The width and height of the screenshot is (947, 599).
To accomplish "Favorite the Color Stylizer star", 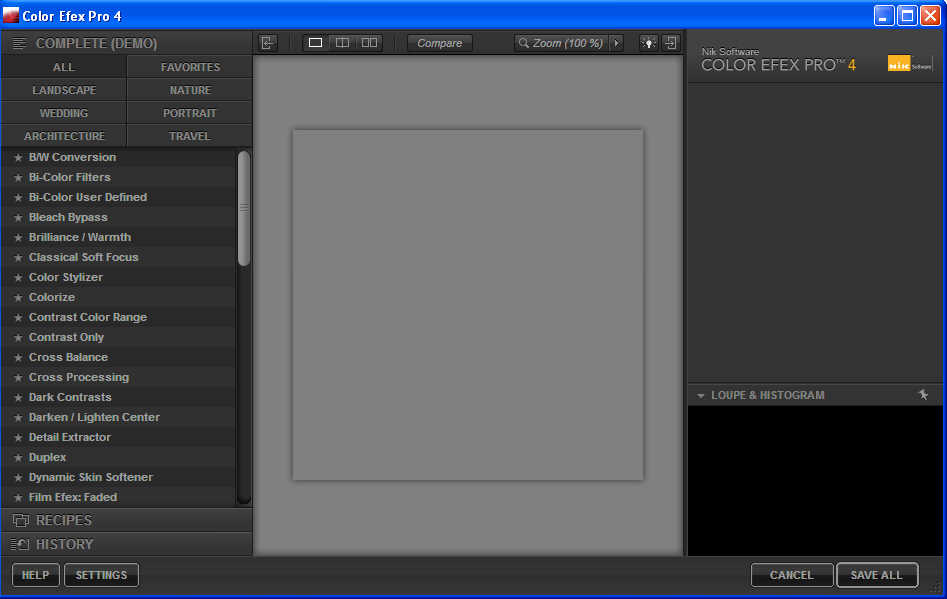I will [18, 278].
